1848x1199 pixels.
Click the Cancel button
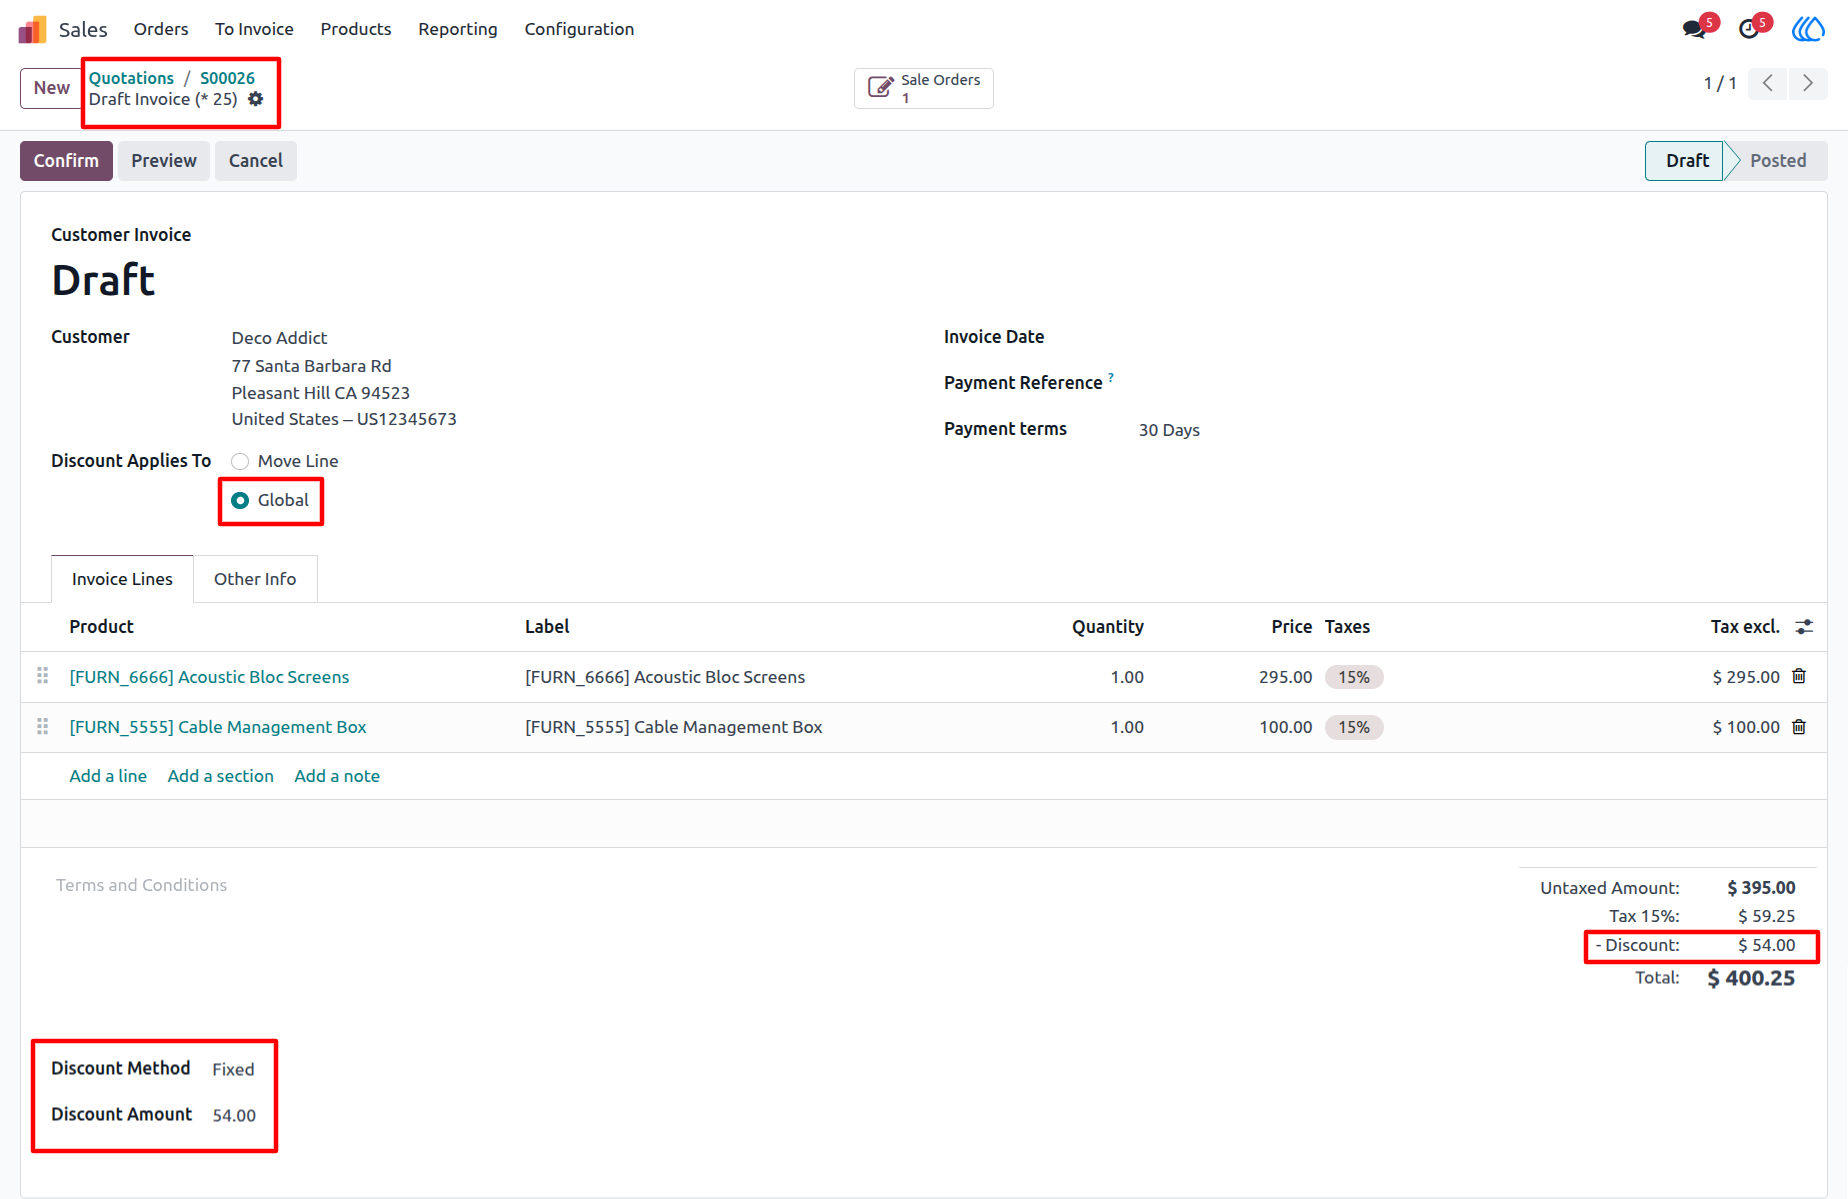tap(256, 161)
